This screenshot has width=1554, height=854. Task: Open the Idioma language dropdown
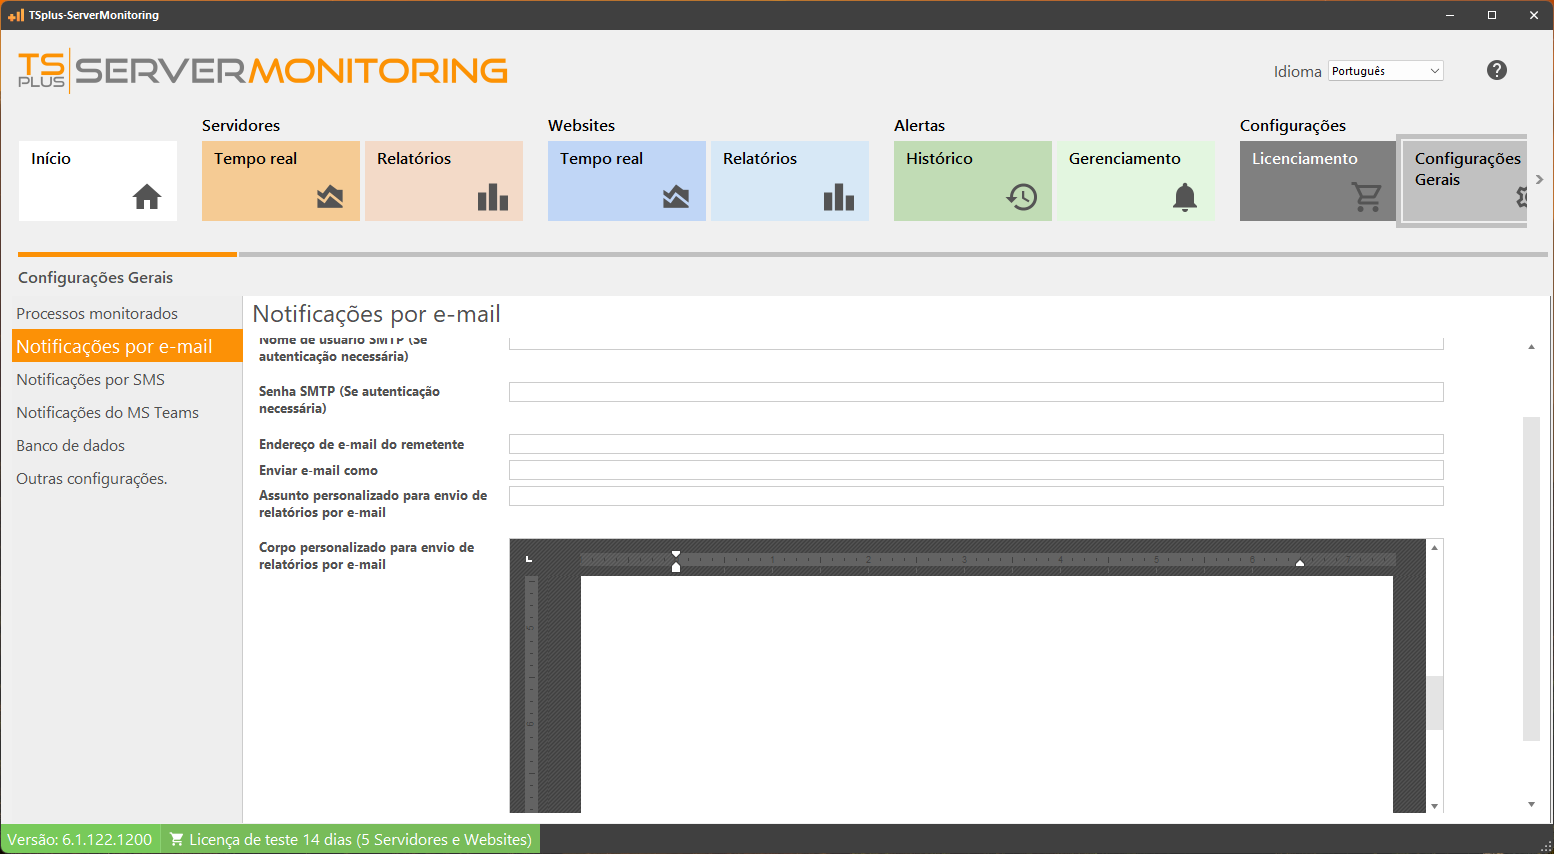[x=1386, y=71]
